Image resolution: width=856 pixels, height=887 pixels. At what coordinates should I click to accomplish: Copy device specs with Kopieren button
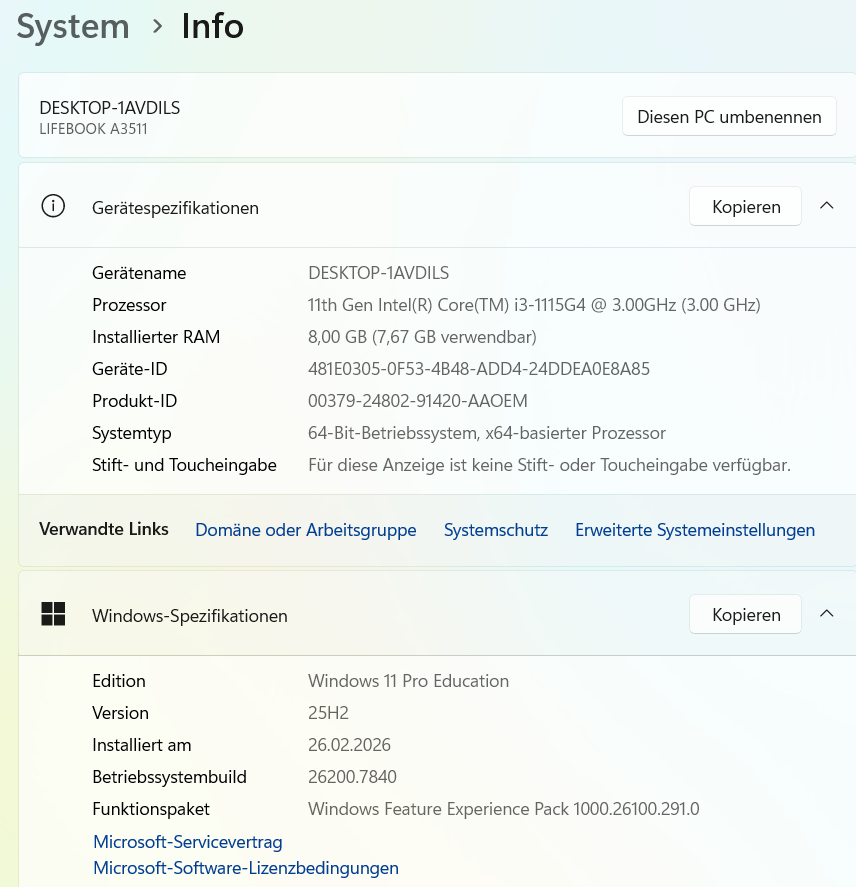745,206
